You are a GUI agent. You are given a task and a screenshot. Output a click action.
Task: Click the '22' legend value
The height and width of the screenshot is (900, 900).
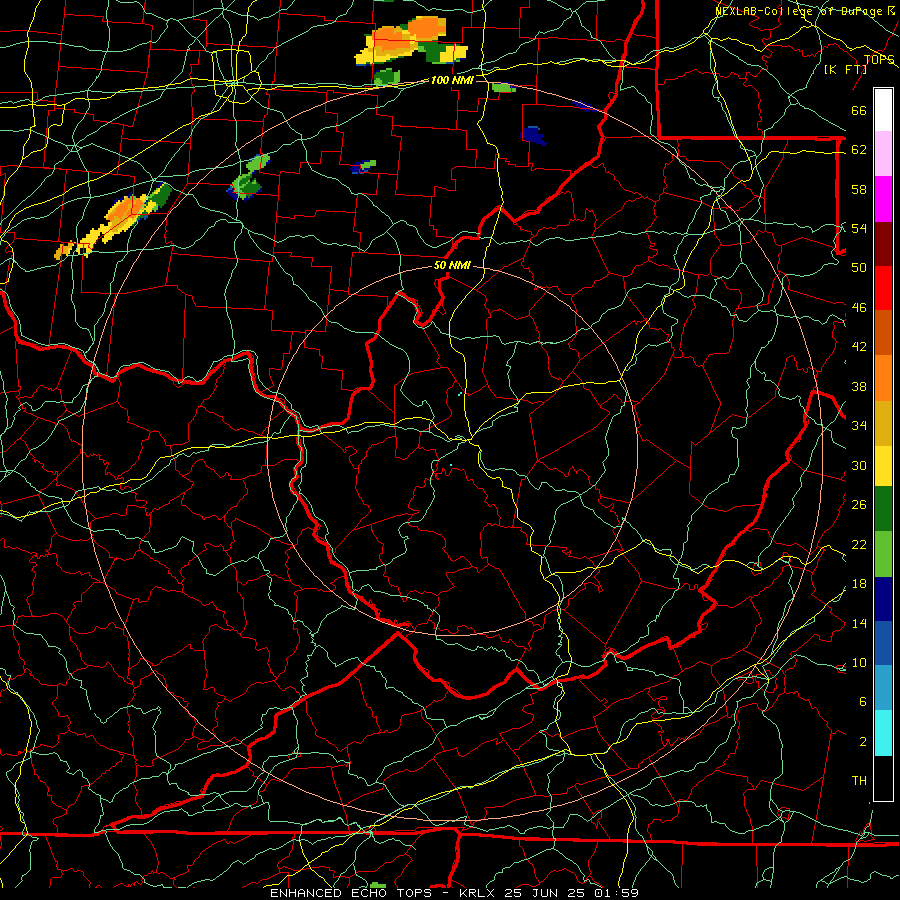pos(859,544)
